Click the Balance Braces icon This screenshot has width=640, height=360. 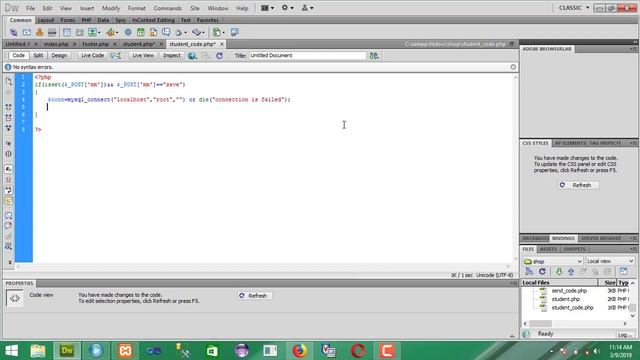click(x=9, y=154)
